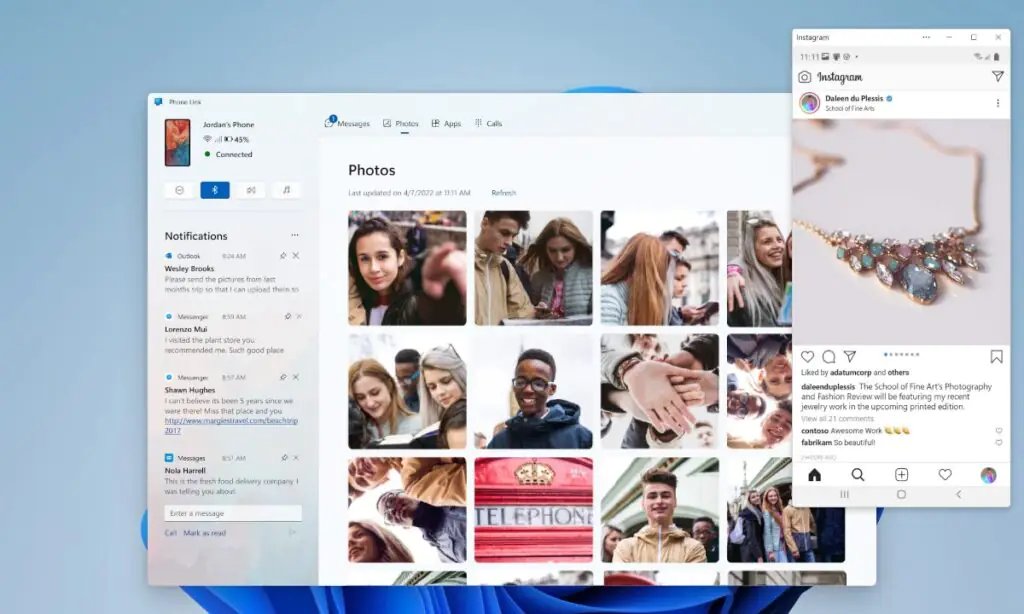Open Instagram direct messages paper plane
The height and width of the screenshot is (614, 1024).
tap(997, 77)
